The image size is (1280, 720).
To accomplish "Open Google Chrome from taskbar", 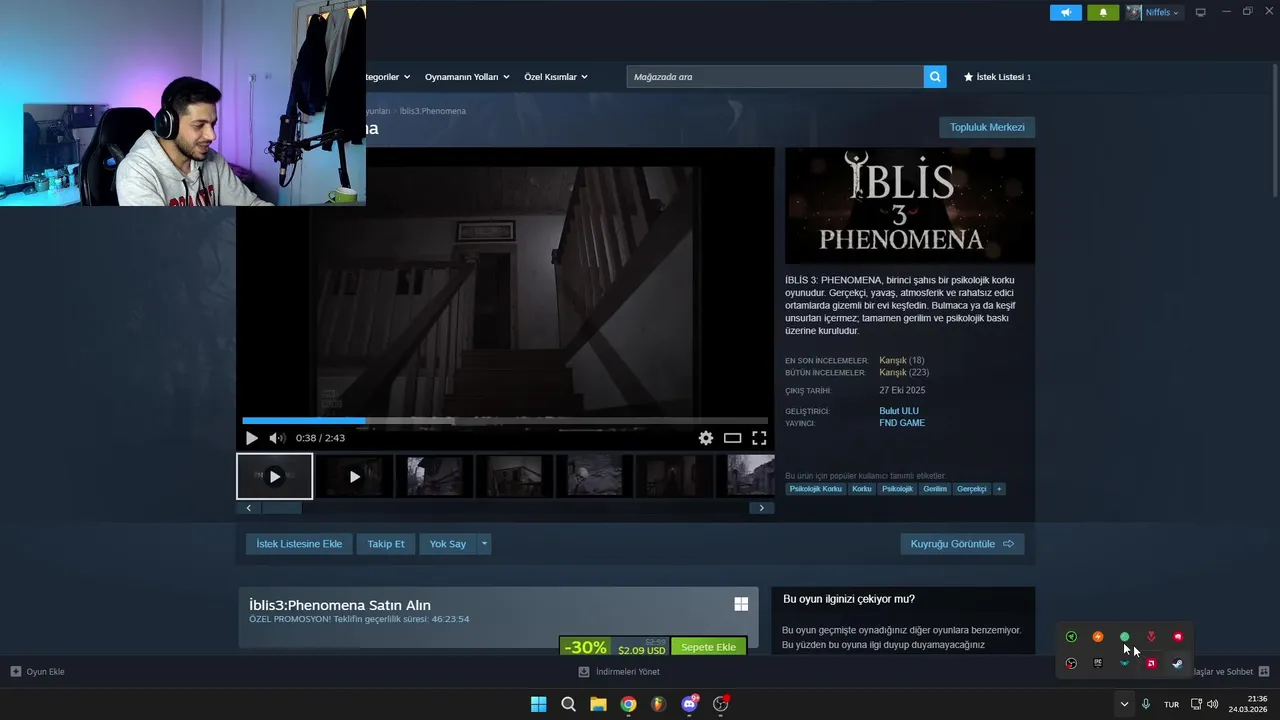I will (x=628, y=704).
